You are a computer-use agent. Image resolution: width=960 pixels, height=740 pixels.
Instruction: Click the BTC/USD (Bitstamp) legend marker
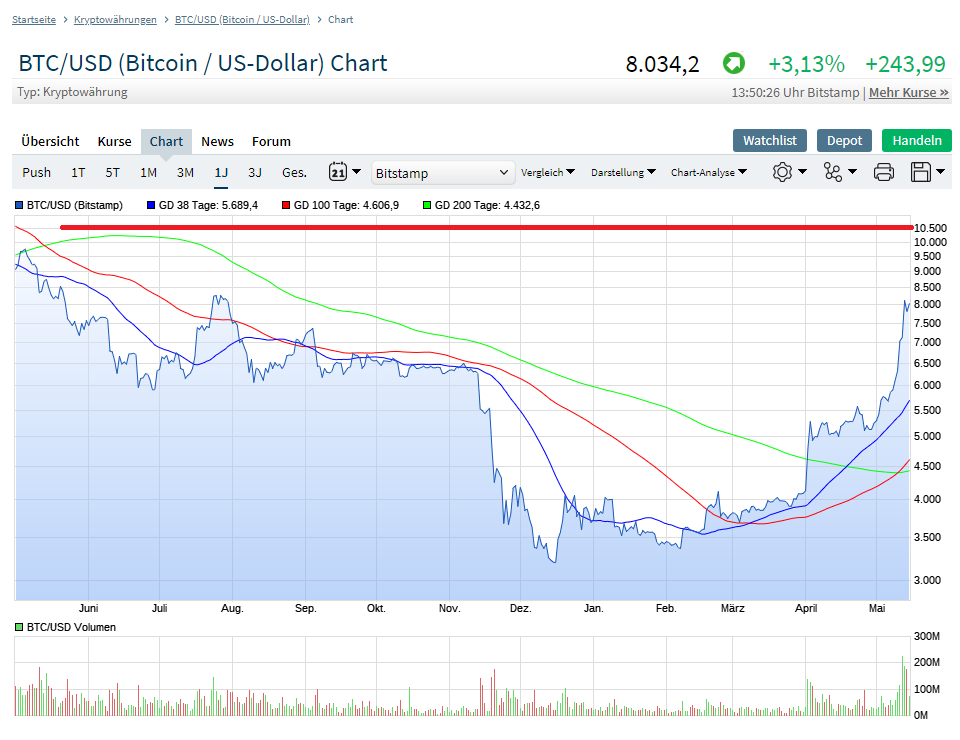coord(18,205)
